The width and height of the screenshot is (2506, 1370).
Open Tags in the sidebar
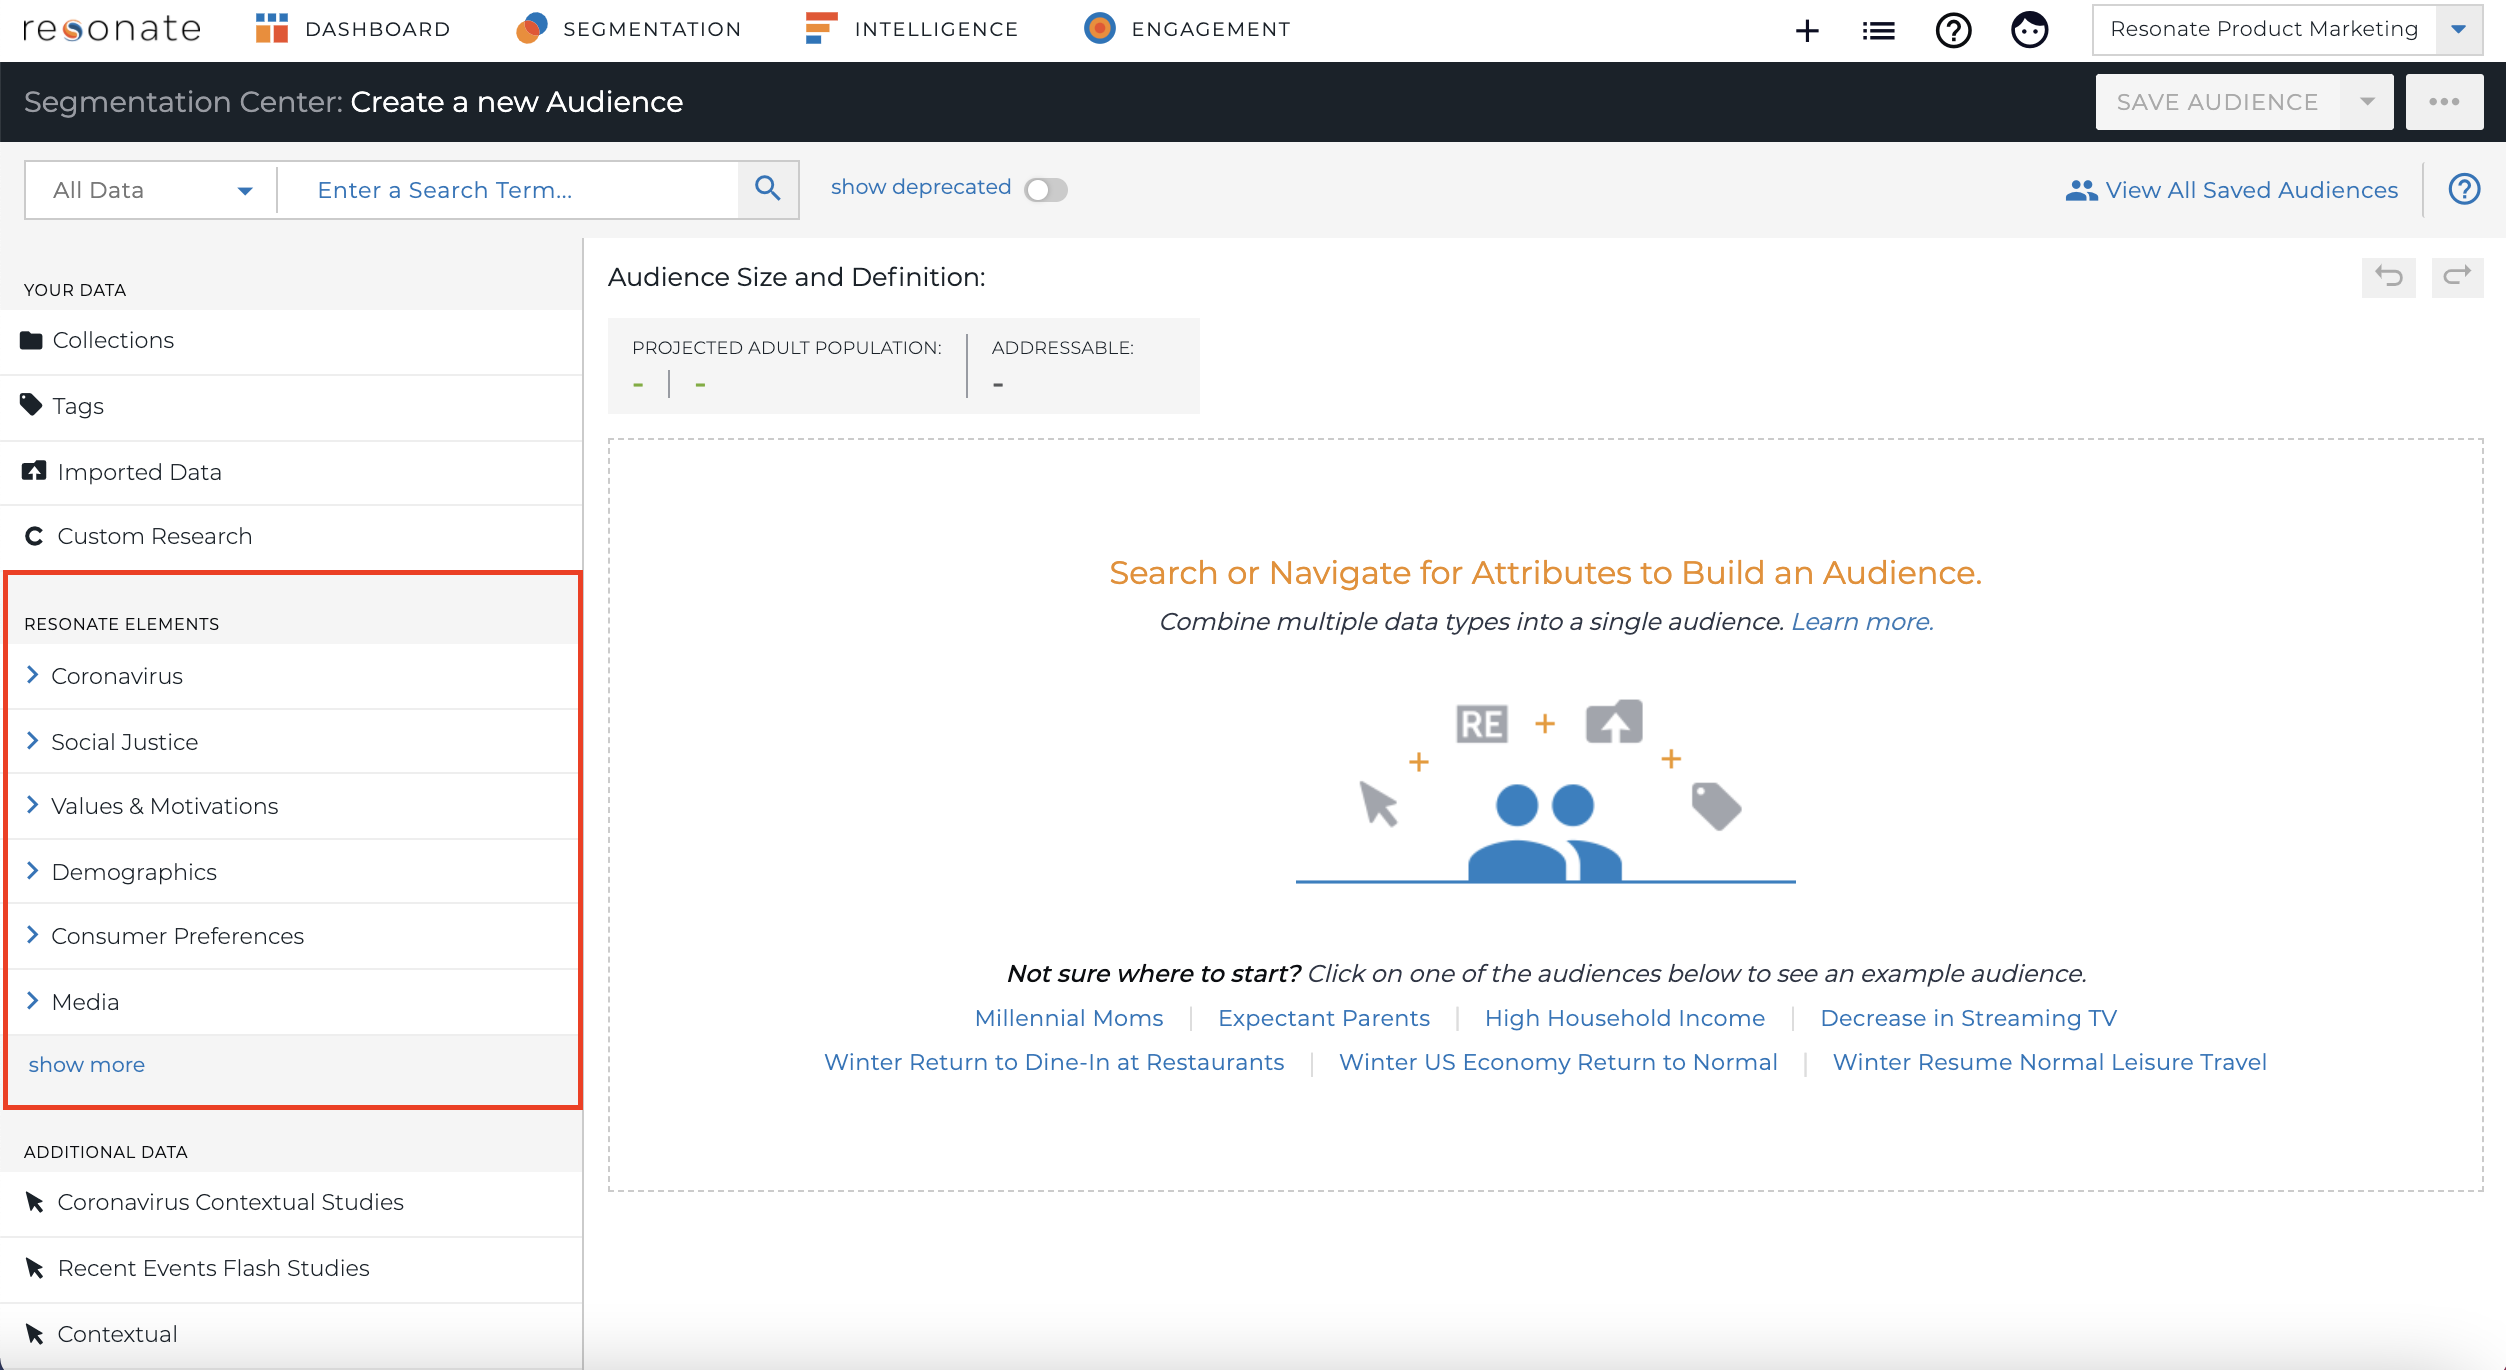291,406
